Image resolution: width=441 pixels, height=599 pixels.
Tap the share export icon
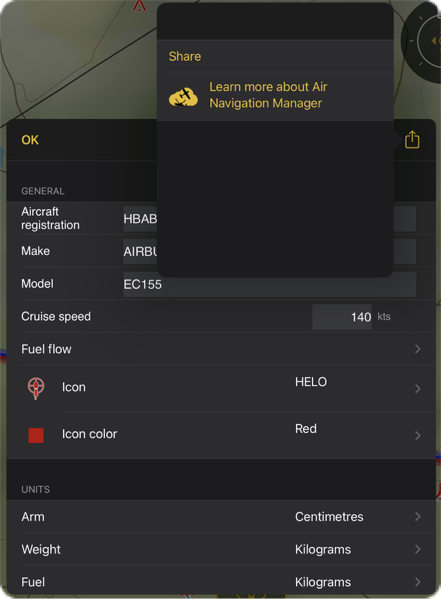point(412,139)
